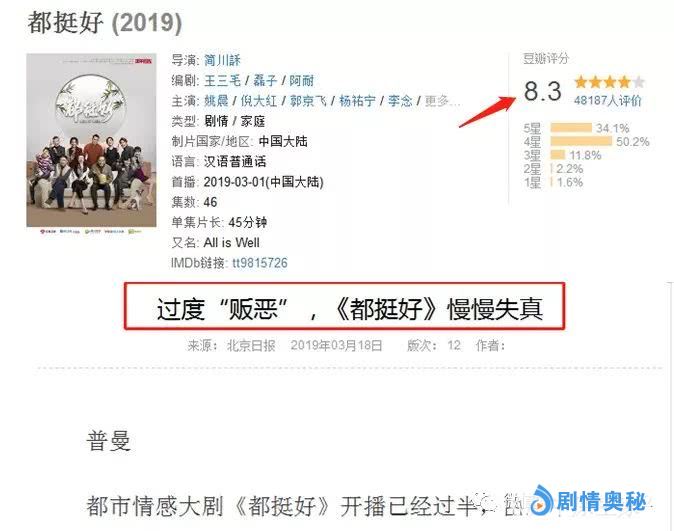Click the star rating icons
The image size is (674, 531).
point(609,82)
